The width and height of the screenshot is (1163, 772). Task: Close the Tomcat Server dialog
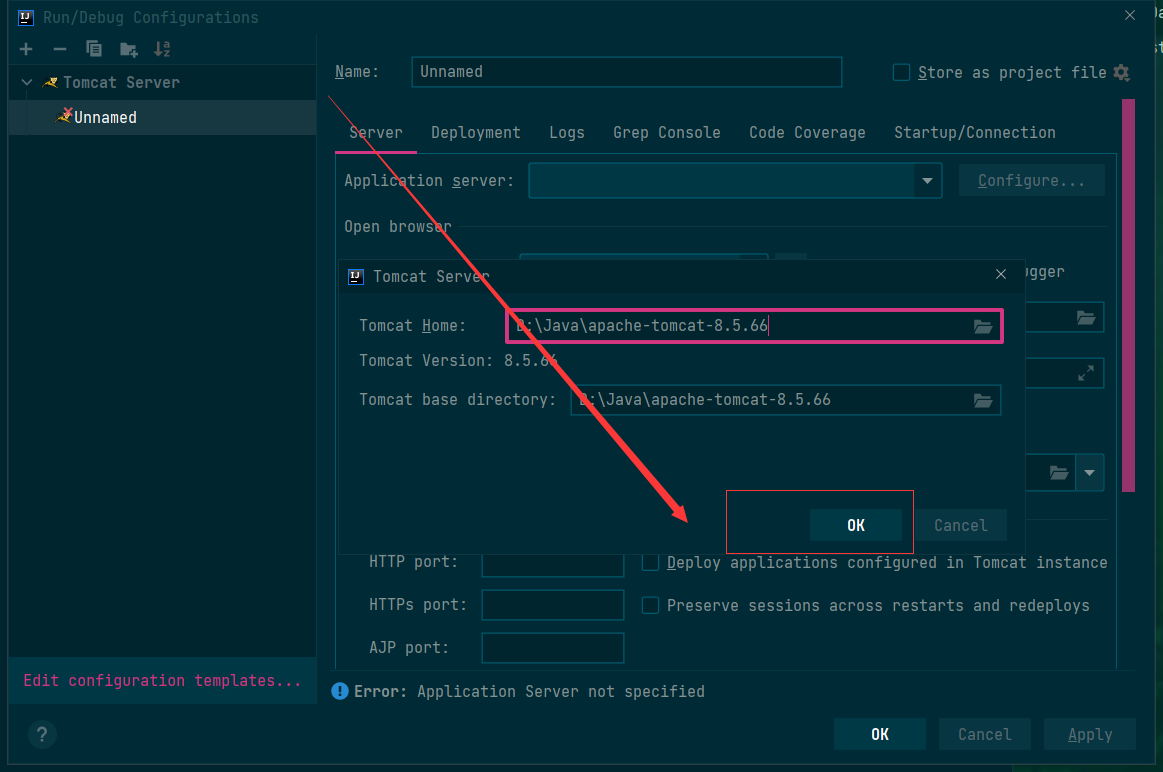pos(1001,274)
